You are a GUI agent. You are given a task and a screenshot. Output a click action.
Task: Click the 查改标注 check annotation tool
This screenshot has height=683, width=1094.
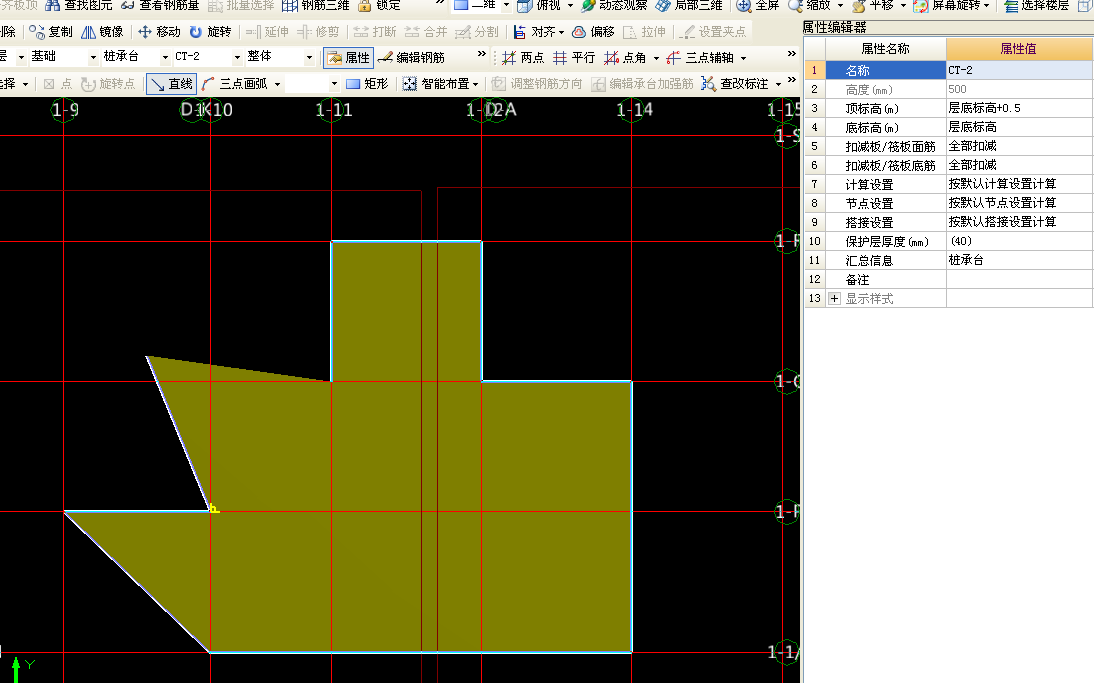point(735,84)
